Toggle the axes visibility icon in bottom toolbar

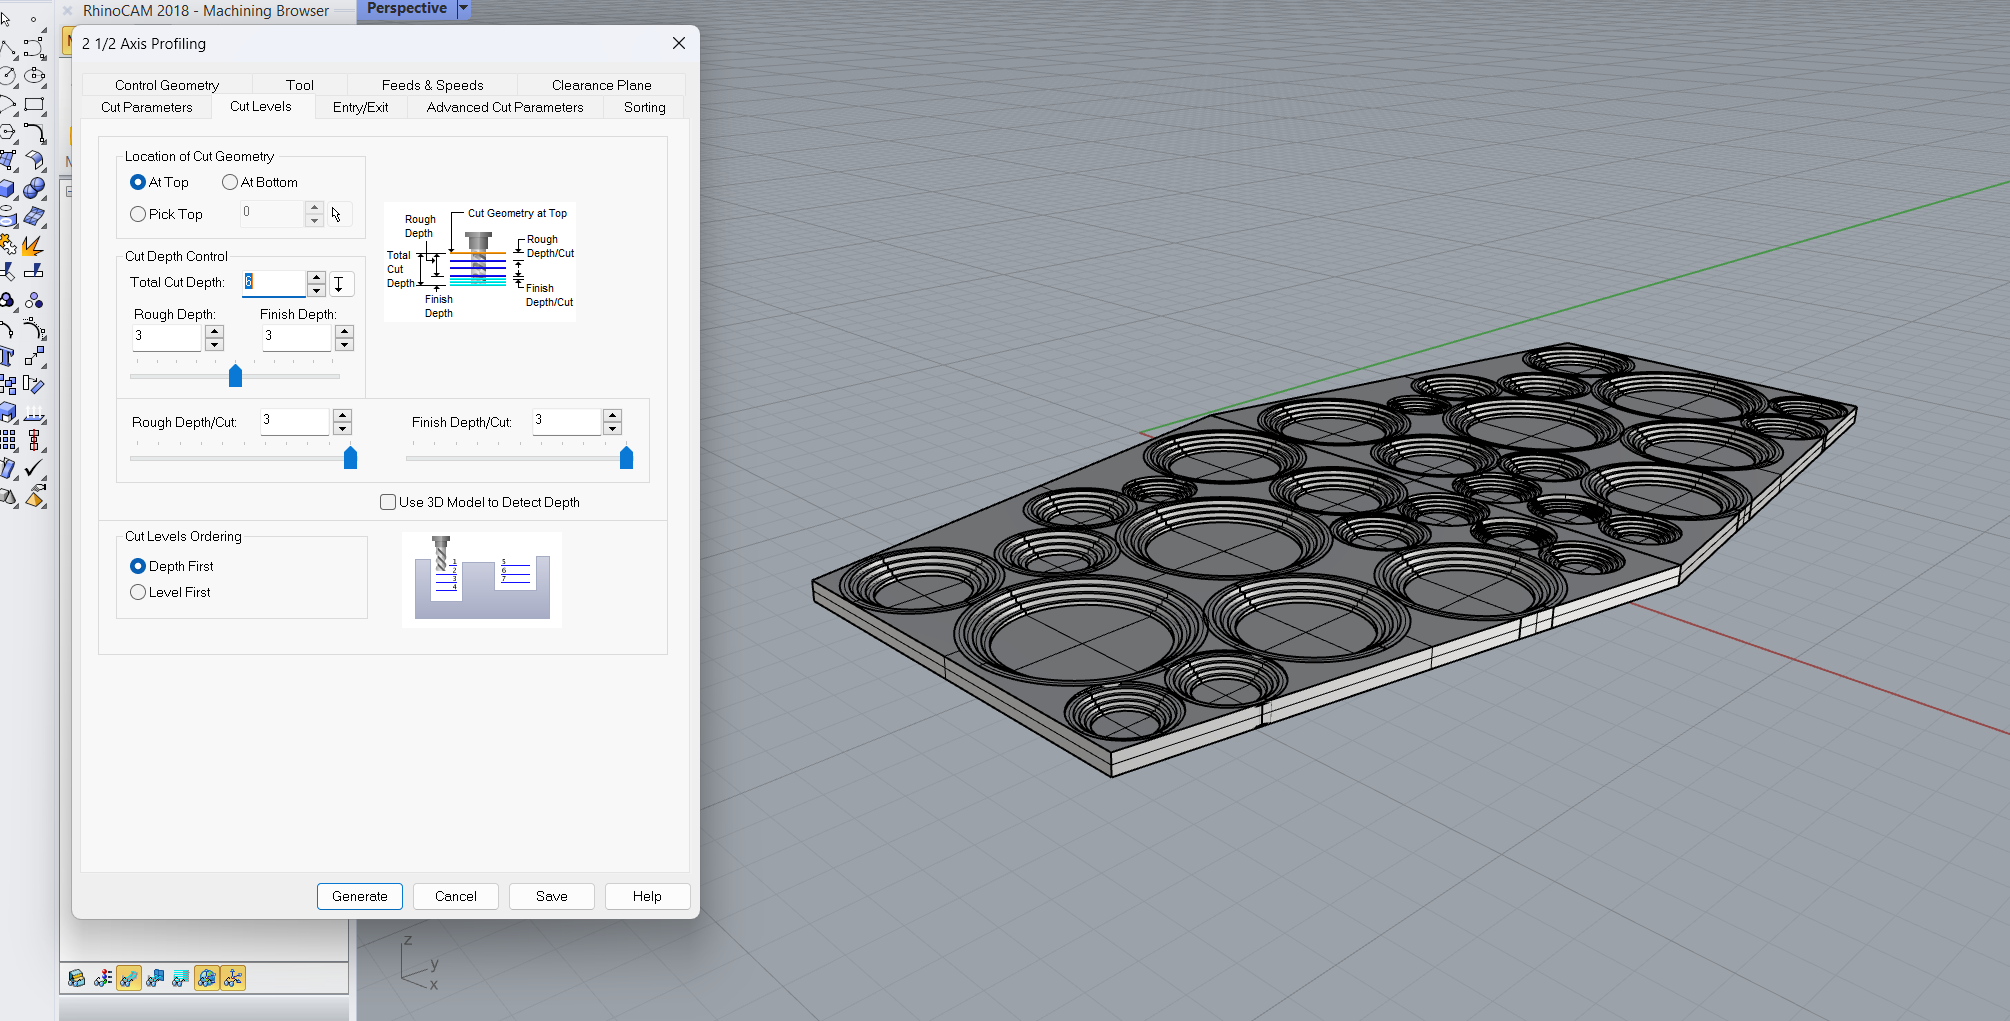click(x=232, y=978)
